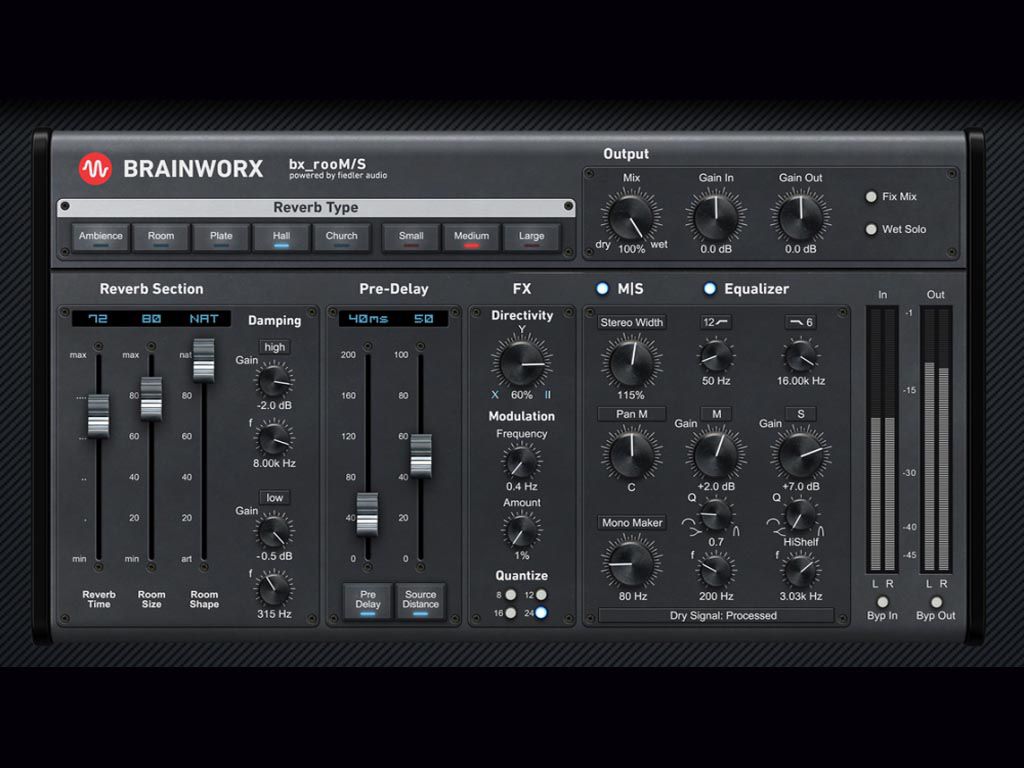Click the Dry Signal: Processed bar
This screenshot has height=768, width=1024.
point(716,616)
